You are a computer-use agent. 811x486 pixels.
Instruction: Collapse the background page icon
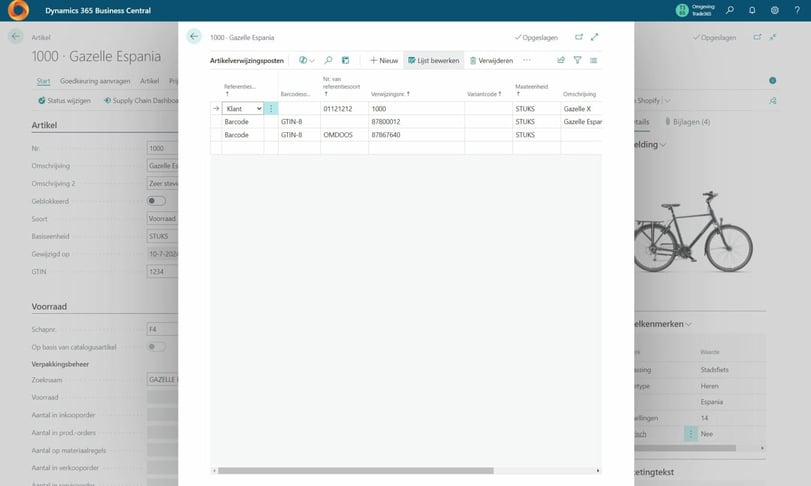773,37
